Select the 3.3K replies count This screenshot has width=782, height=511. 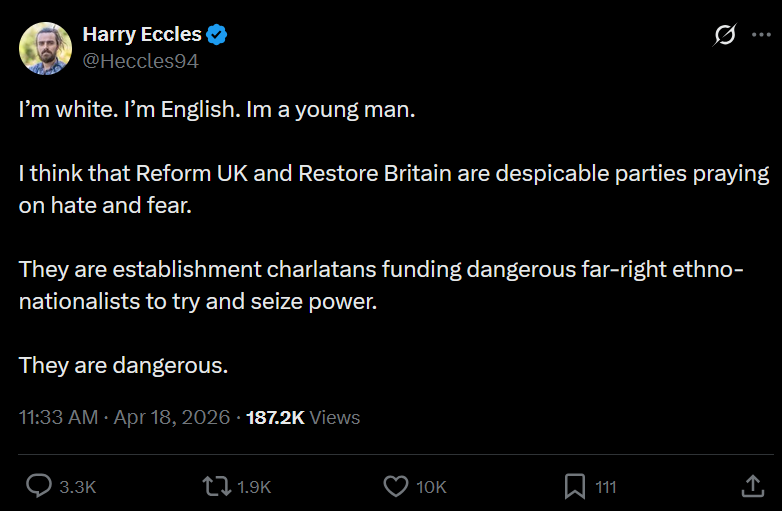click(x=78, y=487)
